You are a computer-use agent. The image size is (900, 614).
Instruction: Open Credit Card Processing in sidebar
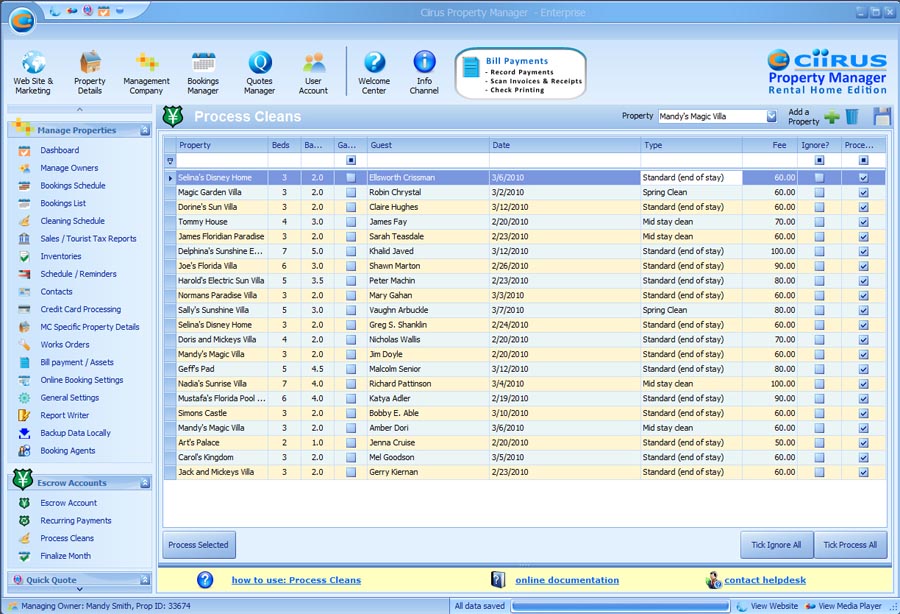coord(80,309)
